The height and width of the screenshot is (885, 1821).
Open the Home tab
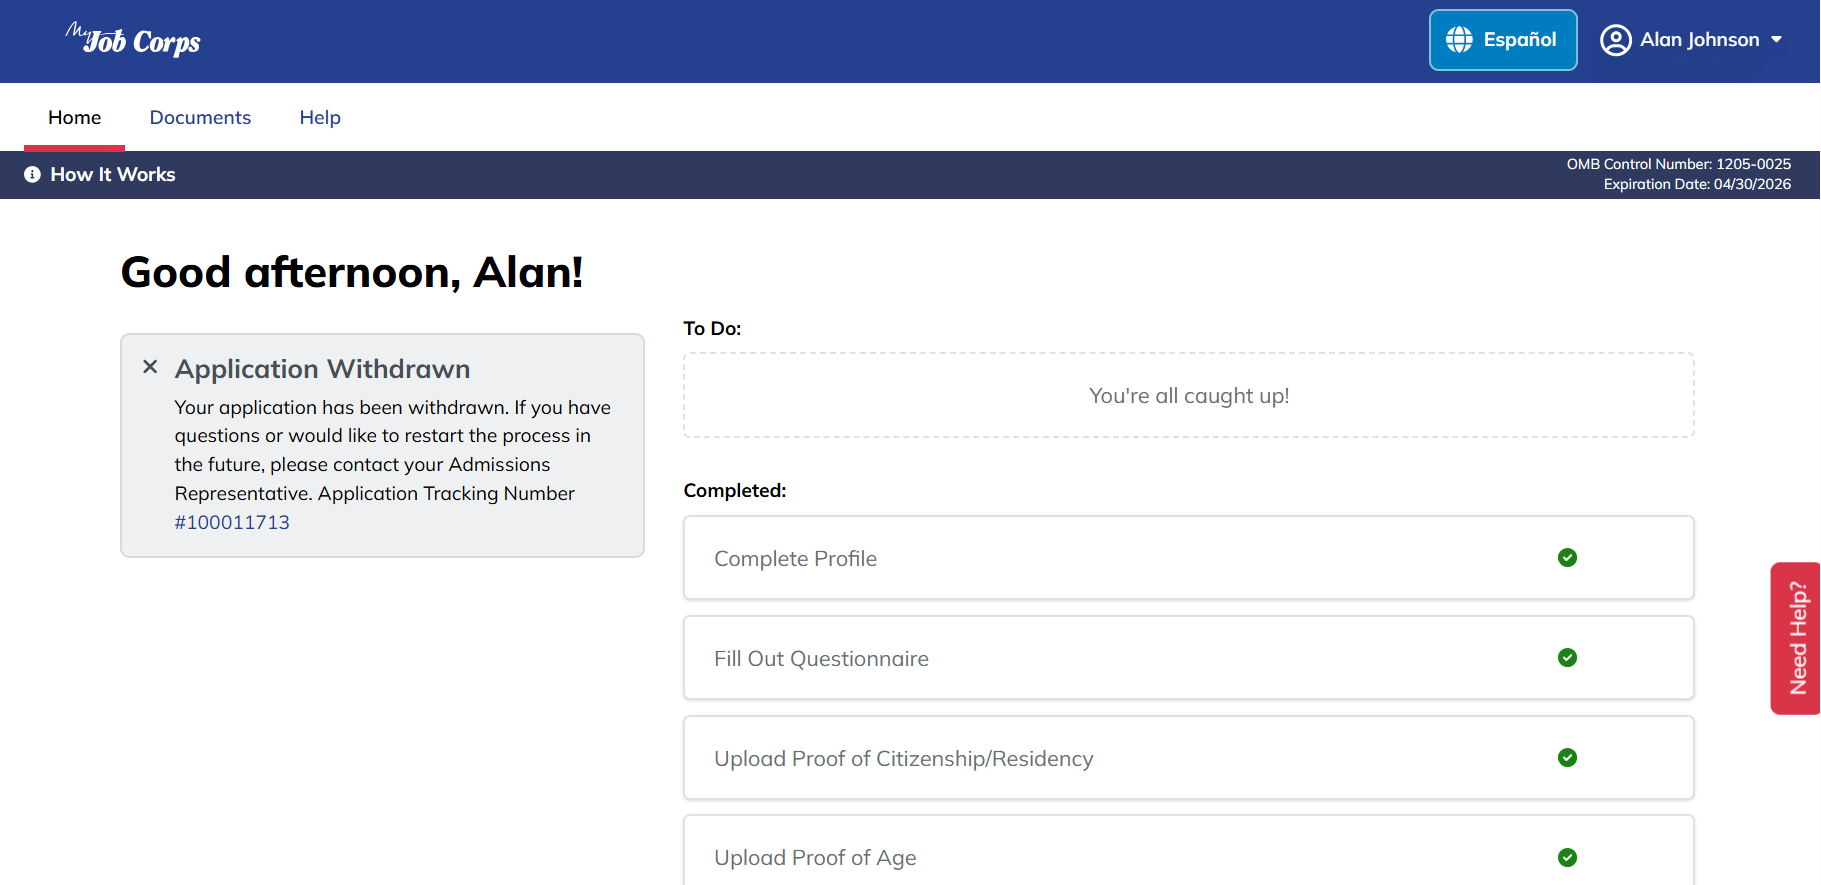pyautogui.click(x=75, y=118)
